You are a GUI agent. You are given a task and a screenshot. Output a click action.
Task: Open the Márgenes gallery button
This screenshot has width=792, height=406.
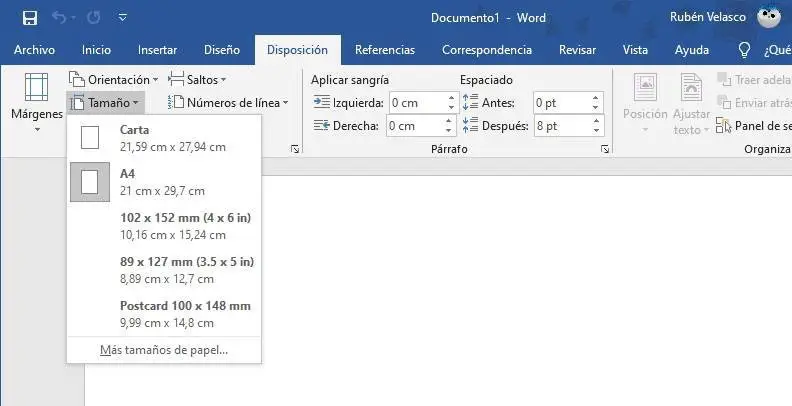(x=37, y=103)
